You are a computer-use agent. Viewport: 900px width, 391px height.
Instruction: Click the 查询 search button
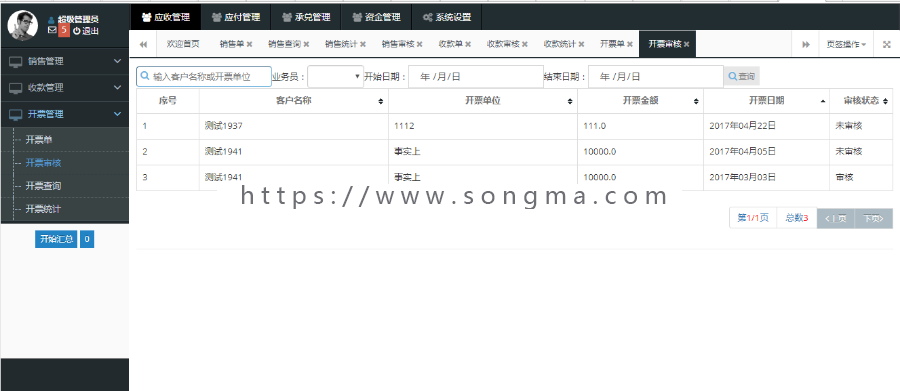coord(742,76)
